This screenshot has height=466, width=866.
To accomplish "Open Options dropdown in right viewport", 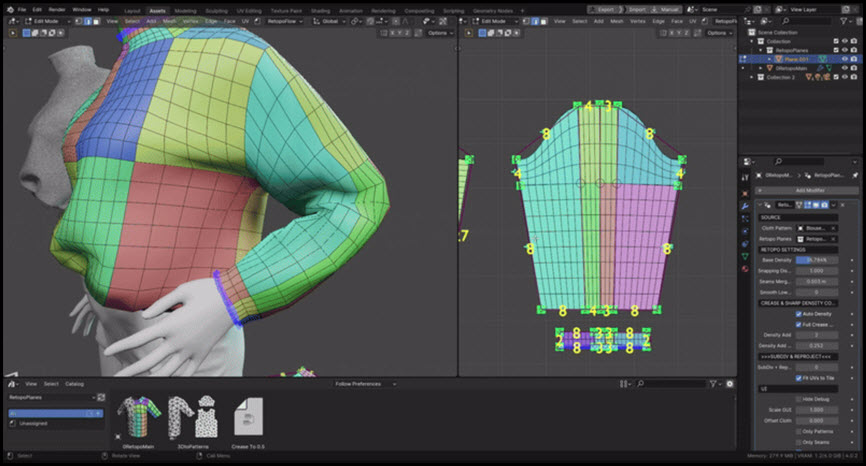I will coord(719,33).
